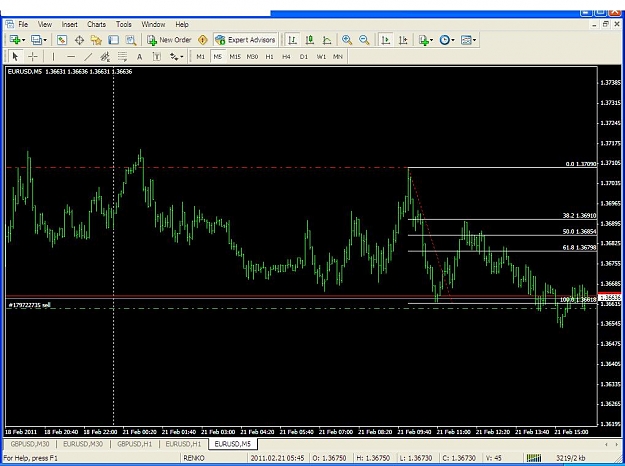Switch to the W1 timeframe
The width and height of the screenshot is (625, 466).
click(321, 57)
